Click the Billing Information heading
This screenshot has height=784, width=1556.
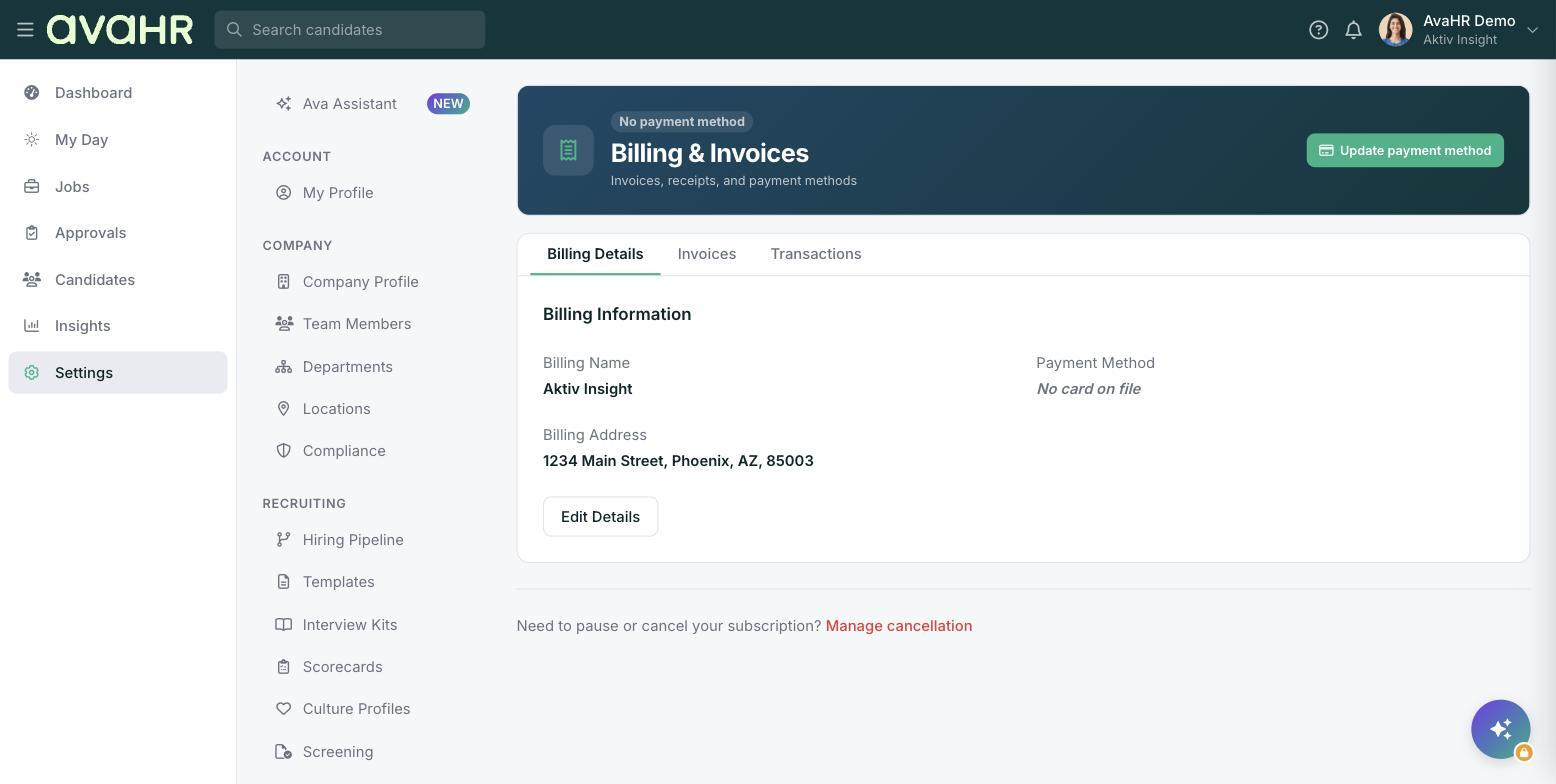click(x=617, y=314)
